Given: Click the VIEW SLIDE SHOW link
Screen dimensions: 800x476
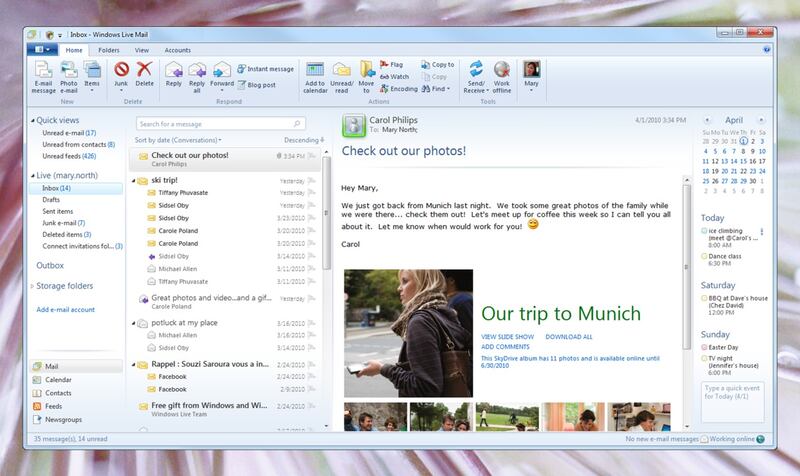Looking at the screenshot, I should click(507, 337).
